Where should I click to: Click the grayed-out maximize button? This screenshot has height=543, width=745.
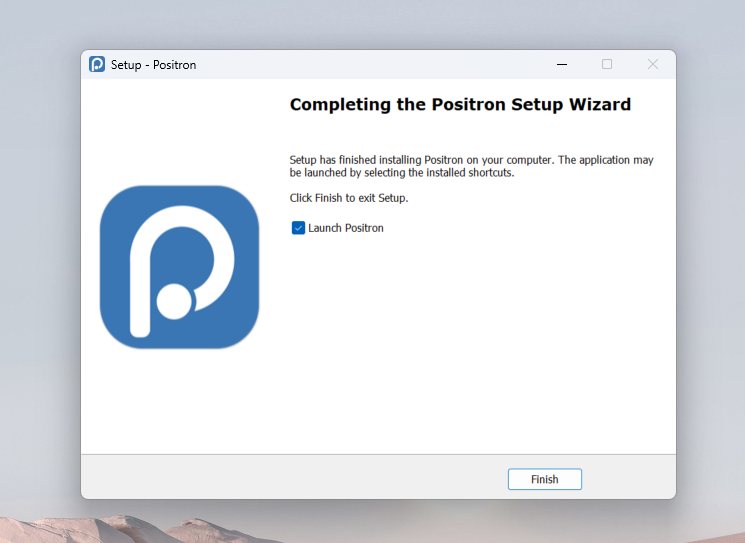pos(606,65)
